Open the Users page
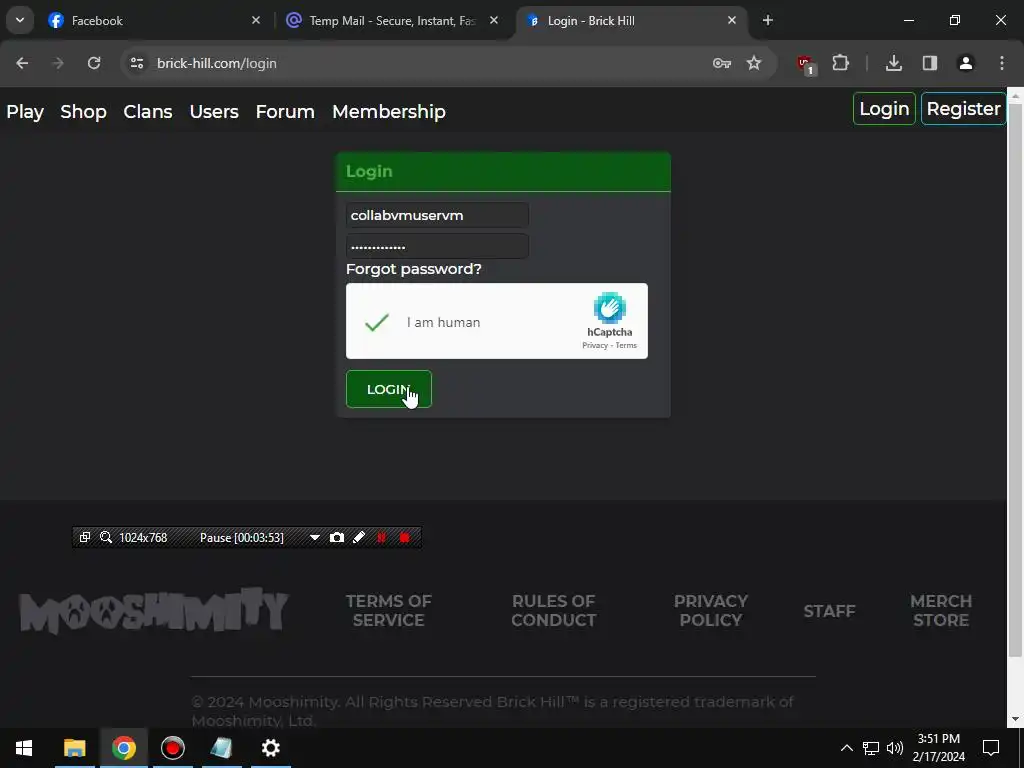Viewport: 1024px width, 768px height. click(214, 112)
